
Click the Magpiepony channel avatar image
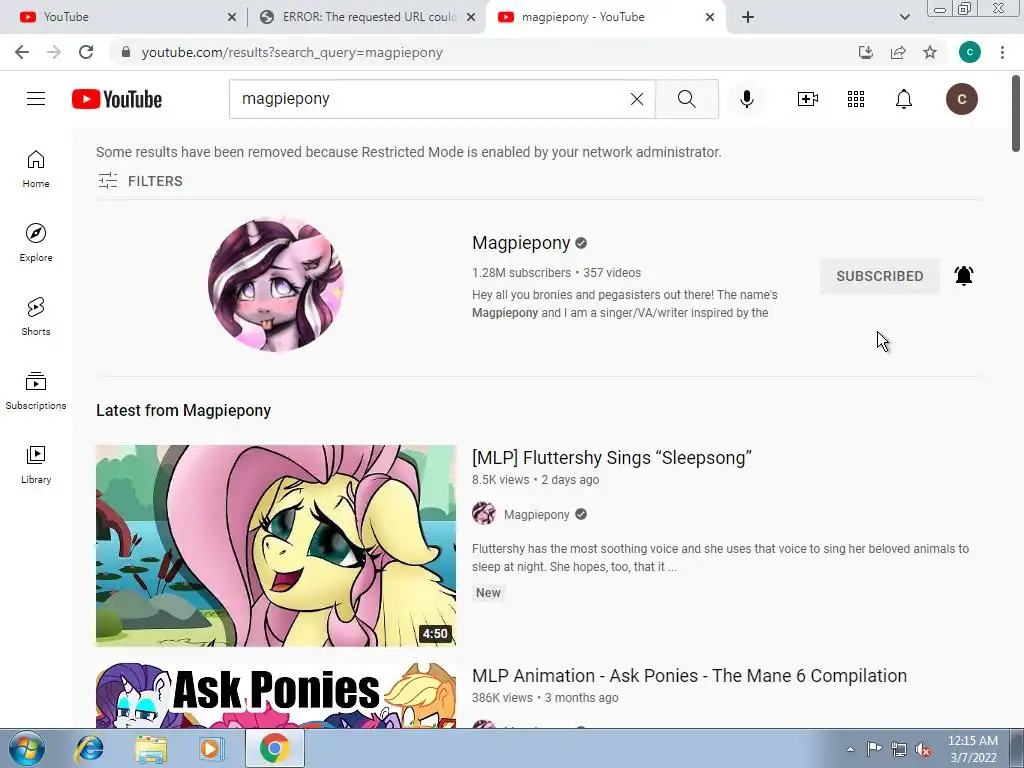pos(276,284)
